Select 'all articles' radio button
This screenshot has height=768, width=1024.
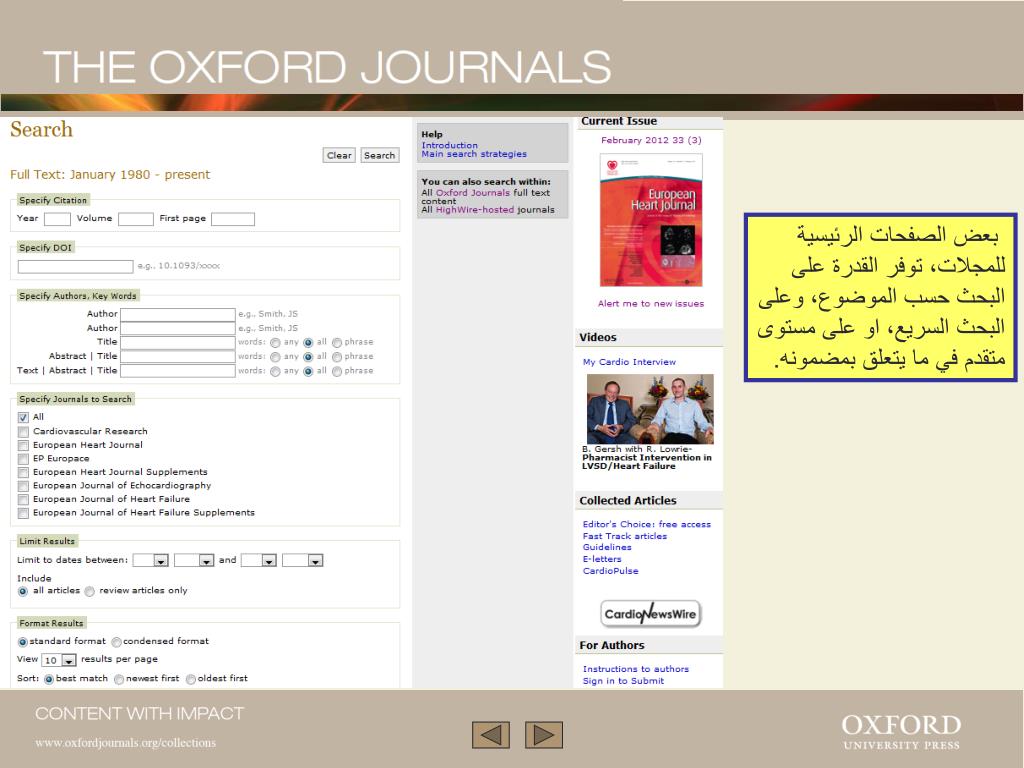pyautogui.click(x=23, y=591)
